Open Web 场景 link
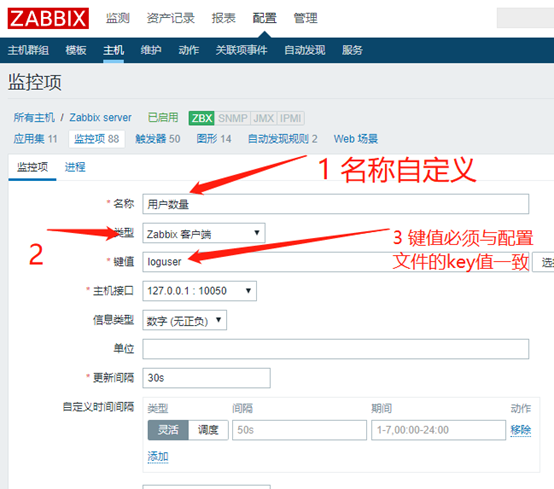The width and height of the screenshot is (554, 489). [x=356, y=139]
